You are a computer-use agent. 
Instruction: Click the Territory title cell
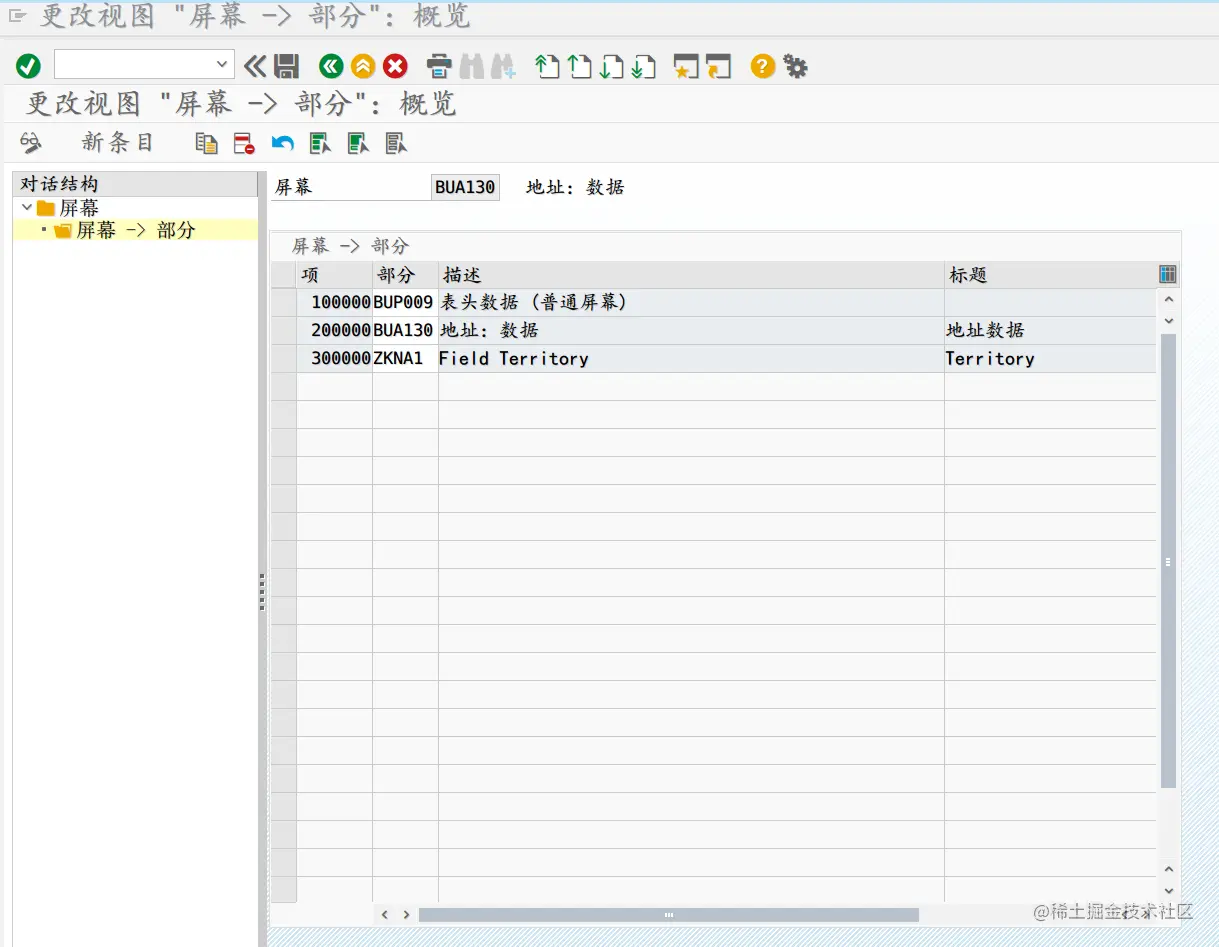click(x=1050, y=359)
